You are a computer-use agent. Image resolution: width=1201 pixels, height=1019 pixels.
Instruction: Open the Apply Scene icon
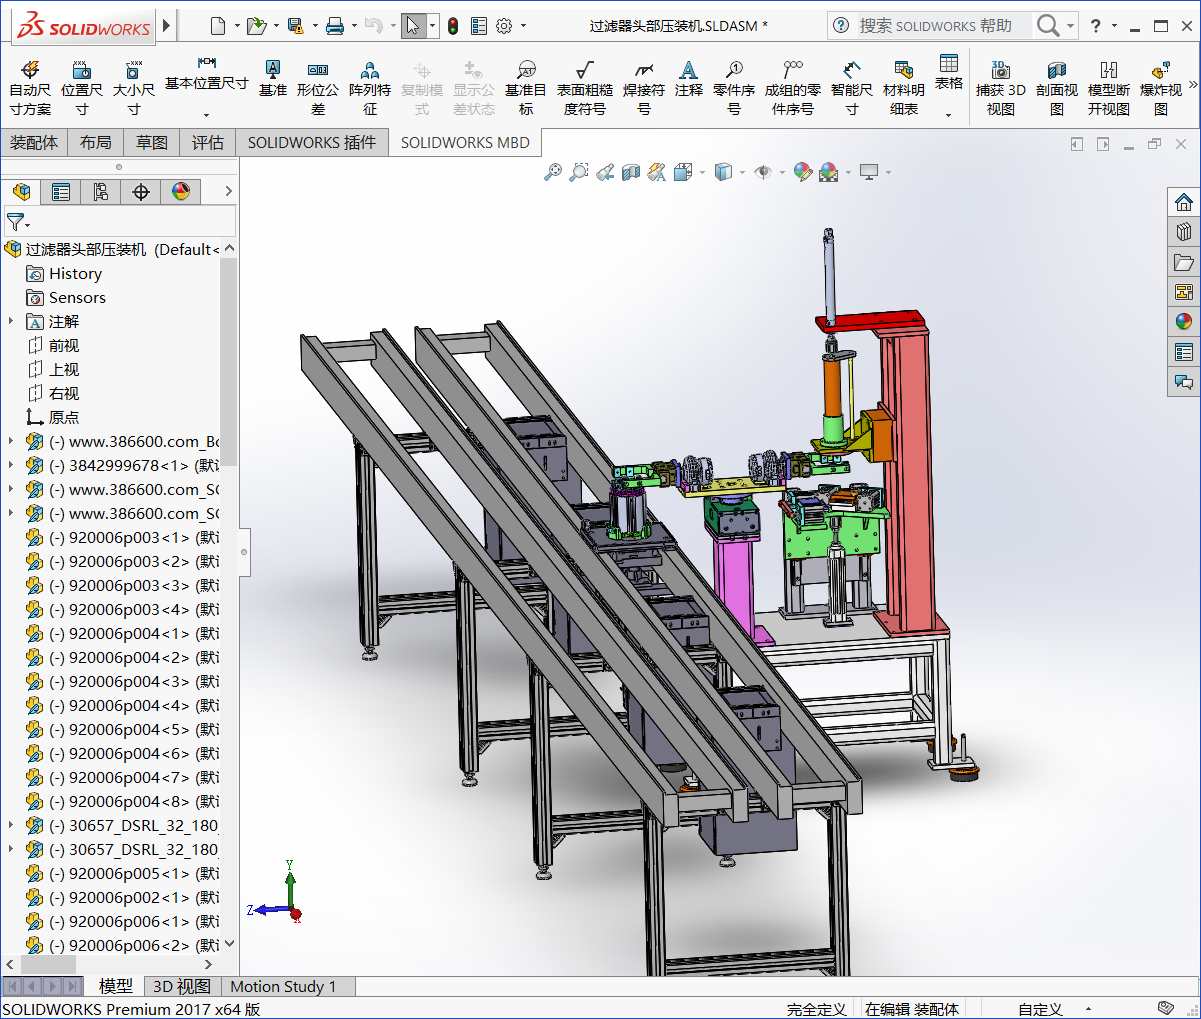coord(829,172)
